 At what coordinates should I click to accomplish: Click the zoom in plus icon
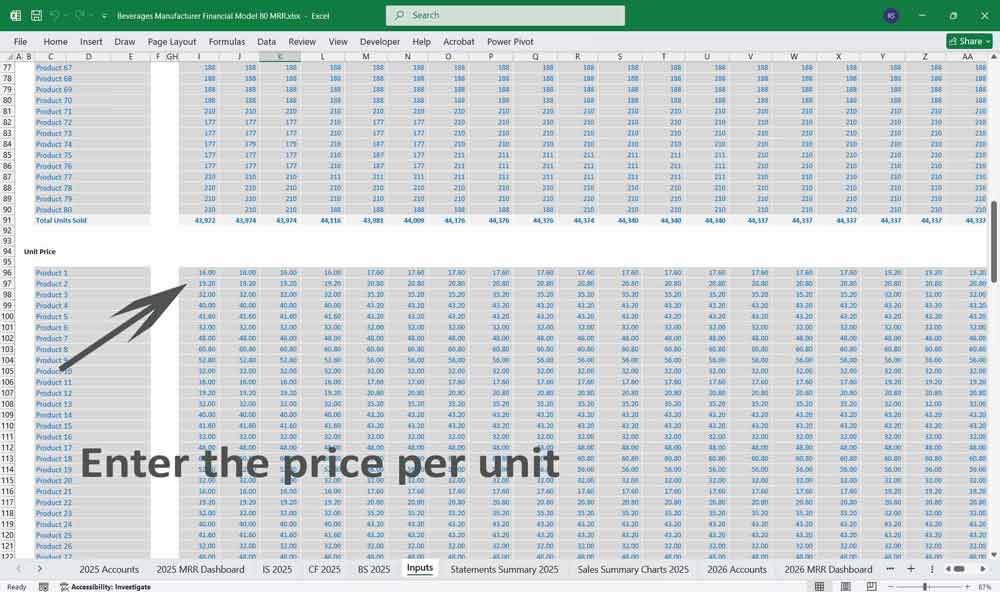pos(966,586)
